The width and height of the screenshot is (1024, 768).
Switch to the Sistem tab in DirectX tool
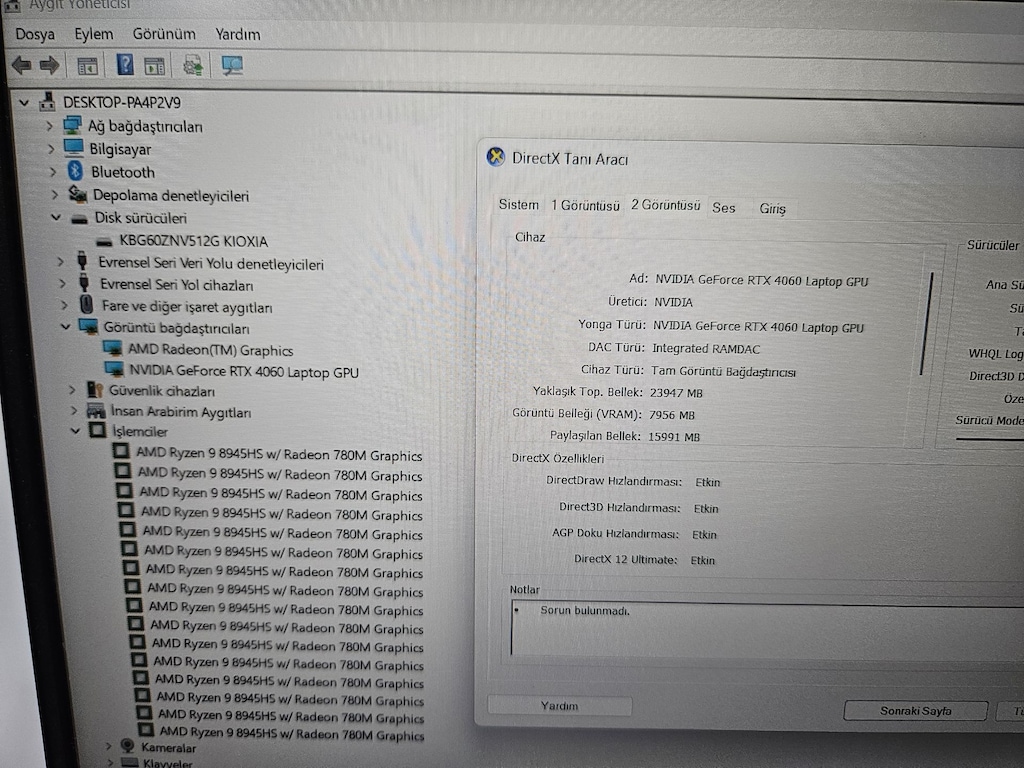(519, 204)
